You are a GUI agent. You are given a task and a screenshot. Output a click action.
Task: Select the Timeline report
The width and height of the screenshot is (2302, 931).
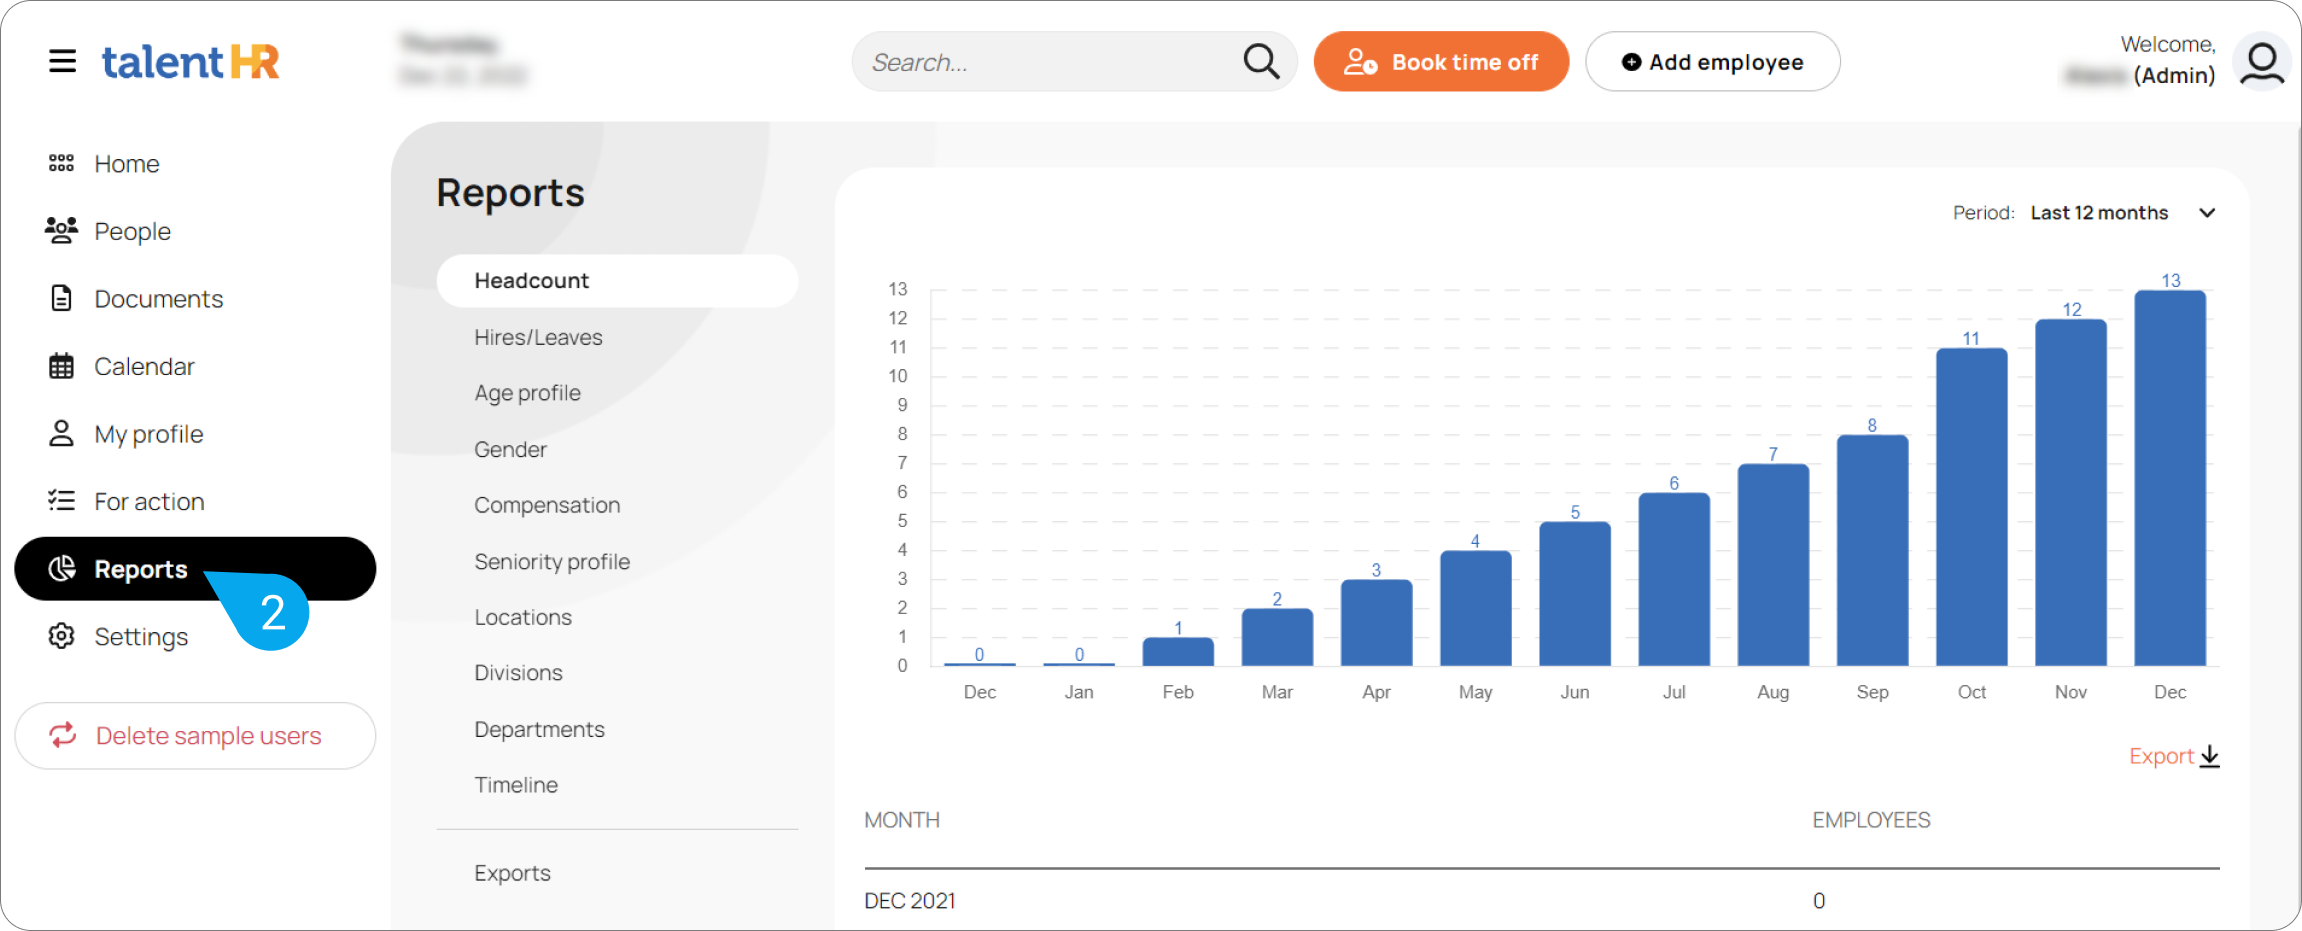[516, 785]
